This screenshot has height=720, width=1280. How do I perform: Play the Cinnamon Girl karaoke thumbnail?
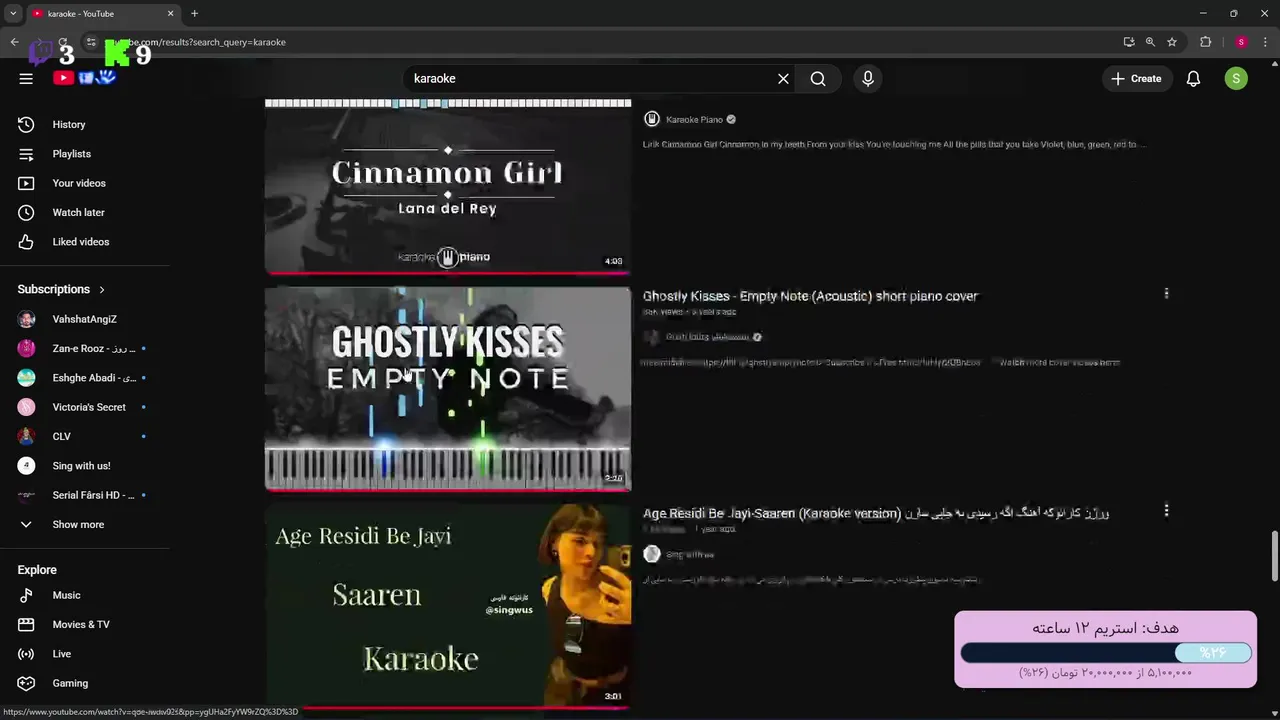[x=448, y=185]
